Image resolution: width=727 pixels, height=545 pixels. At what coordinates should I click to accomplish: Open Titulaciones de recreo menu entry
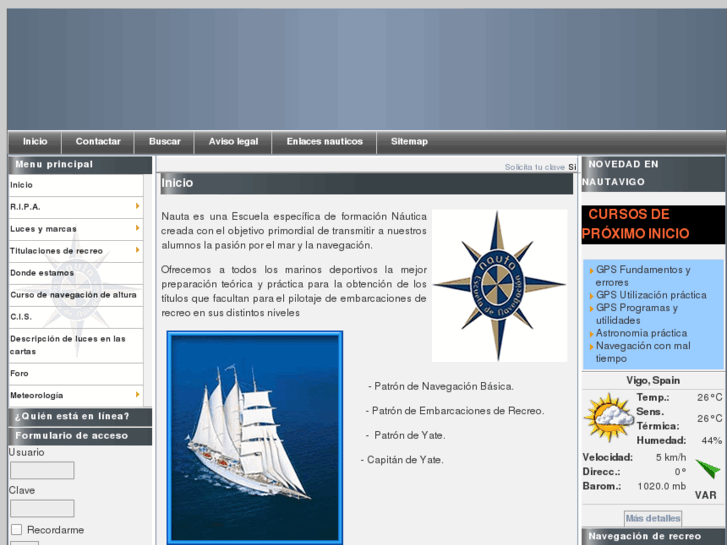[76, 251]
